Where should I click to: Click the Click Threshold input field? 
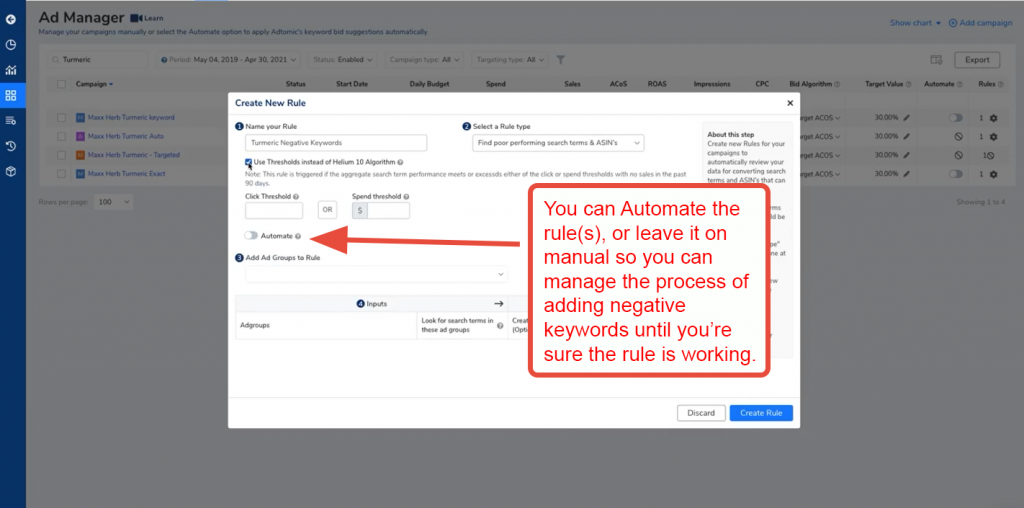[274, 211]
